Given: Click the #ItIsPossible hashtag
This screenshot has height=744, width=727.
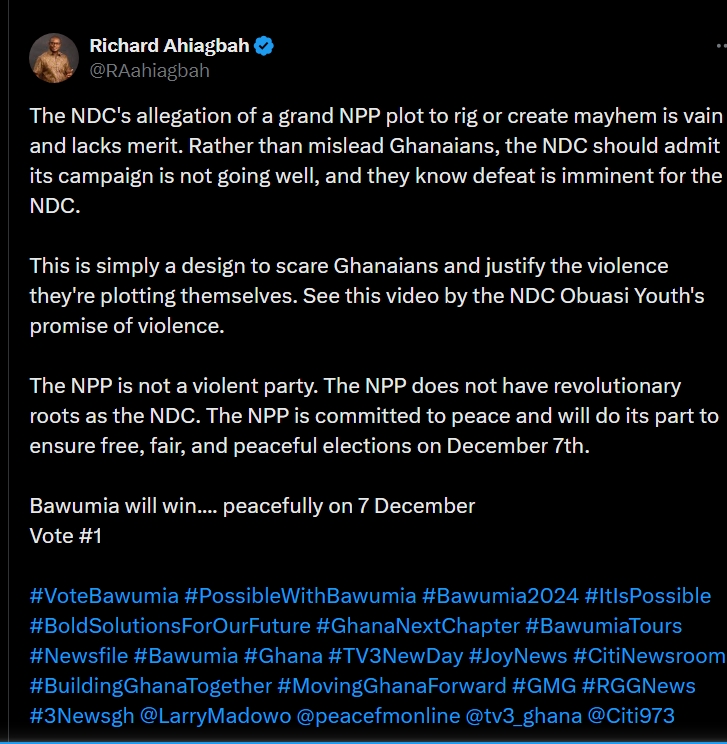Looking at the screenshot, I should click(x=648, y=596).
